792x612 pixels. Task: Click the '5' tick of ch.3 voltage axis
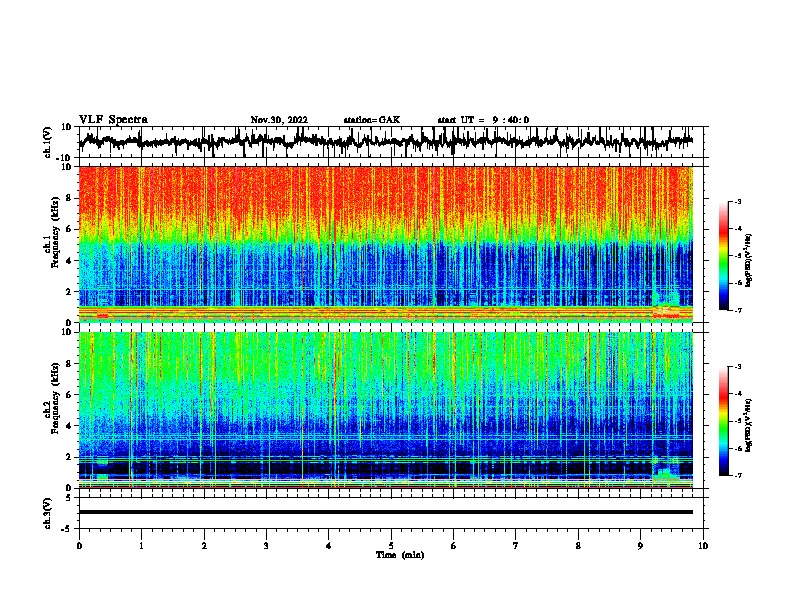[x=69, y=498]
